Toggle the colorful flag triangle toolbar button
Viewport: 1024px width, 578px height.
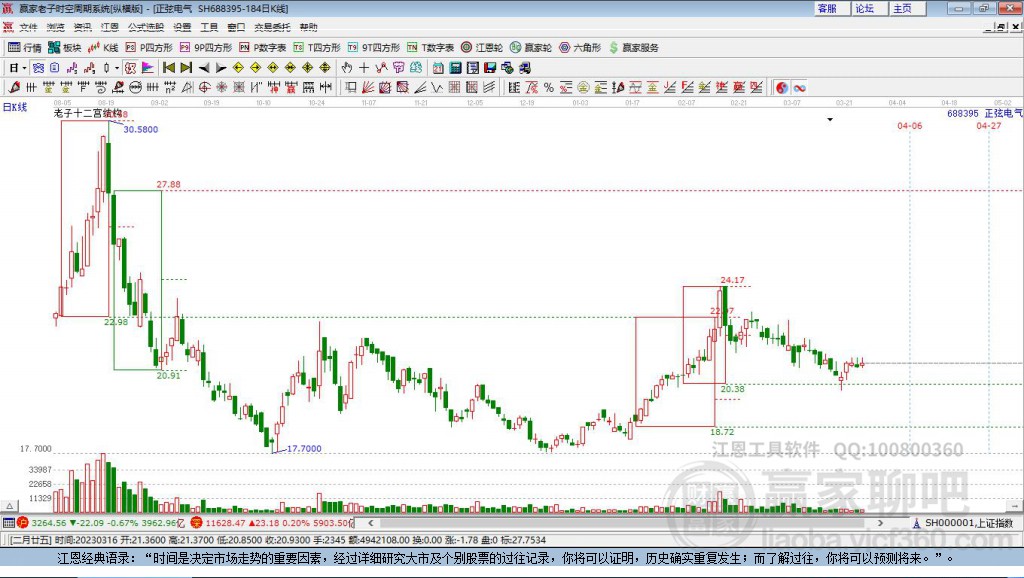[148, 67]
